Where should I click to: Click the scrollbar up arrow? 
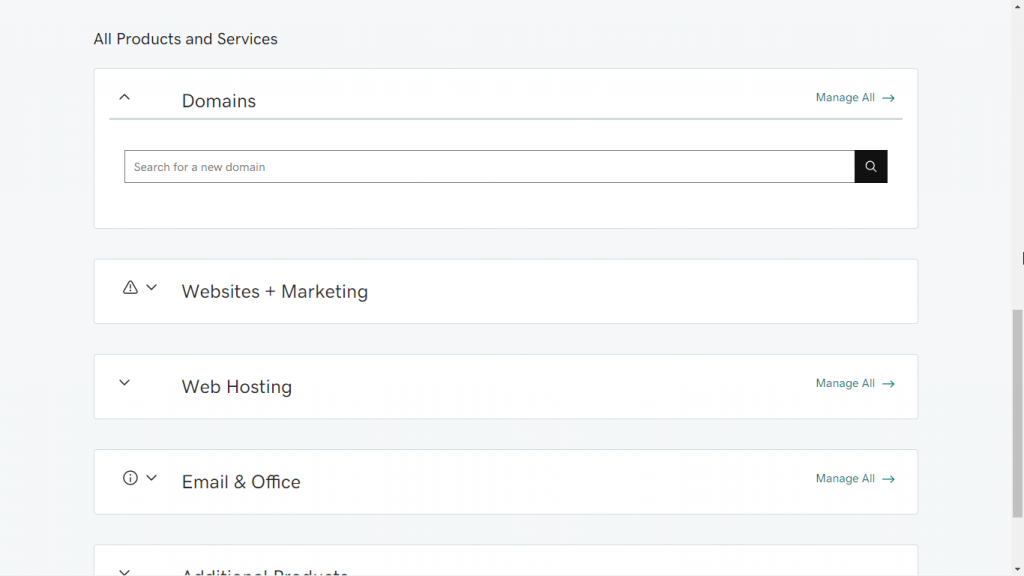(1017, 8)
